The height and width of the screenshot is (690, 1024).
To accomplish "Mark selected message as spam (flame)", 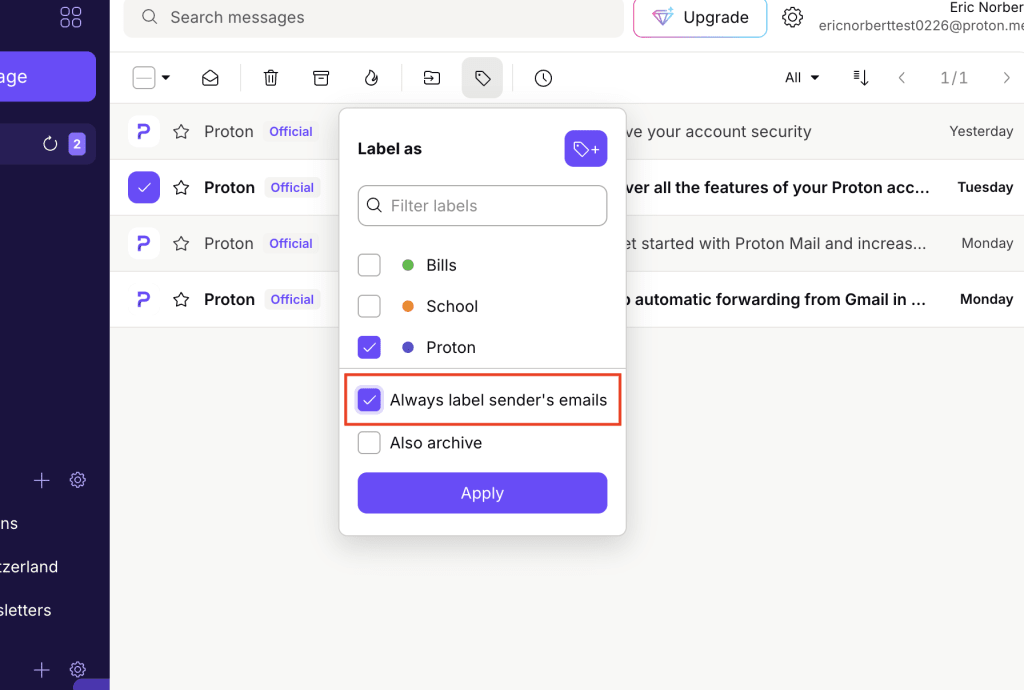I will (x=371, y=78).
